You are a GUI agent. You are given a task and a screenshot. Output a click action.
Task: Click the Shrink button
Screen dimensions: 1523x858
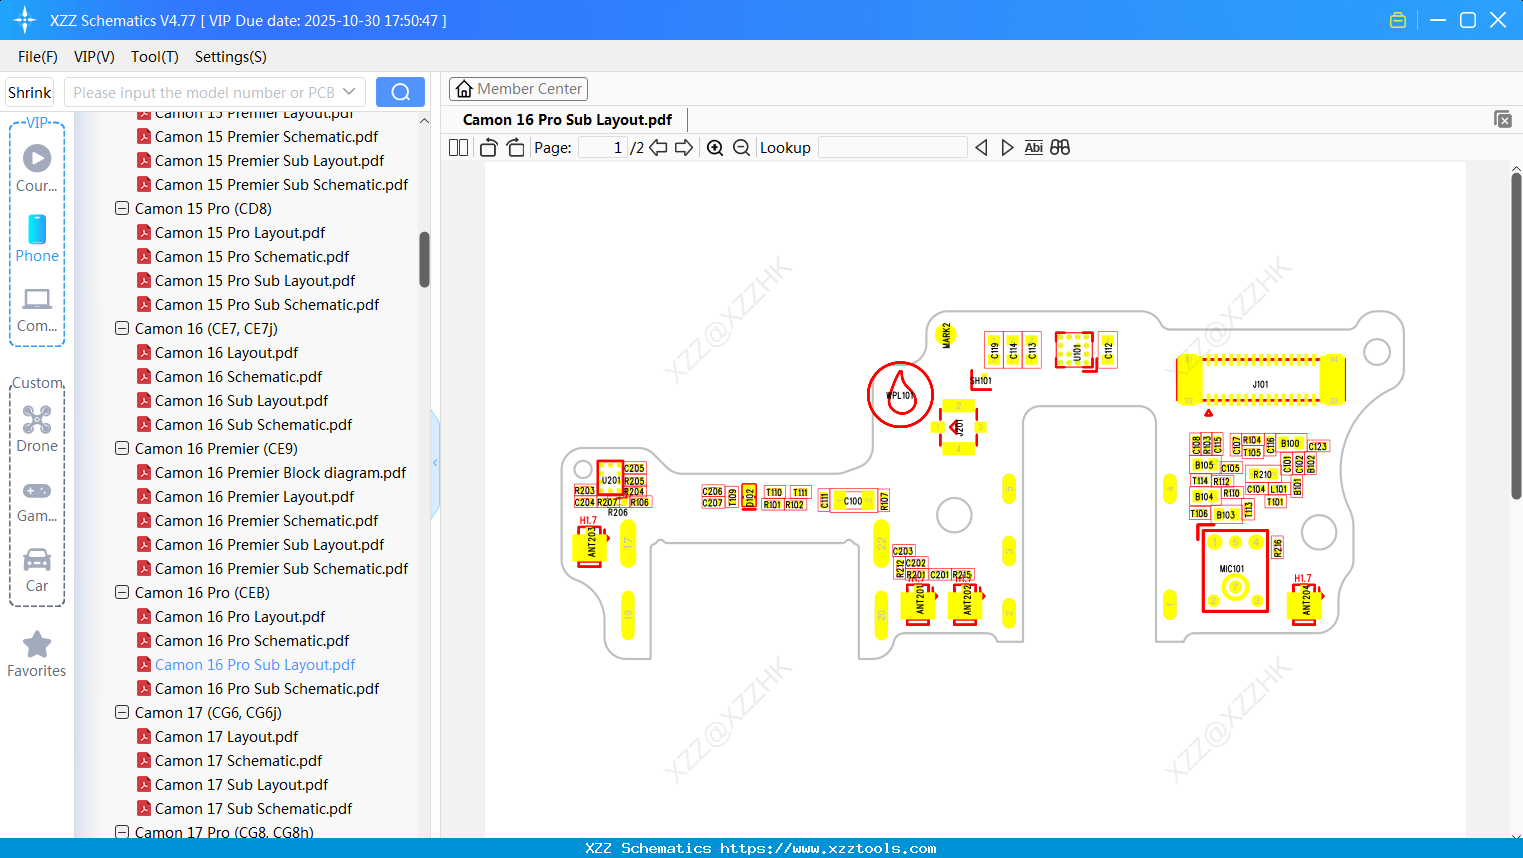[x=30, y=93]
